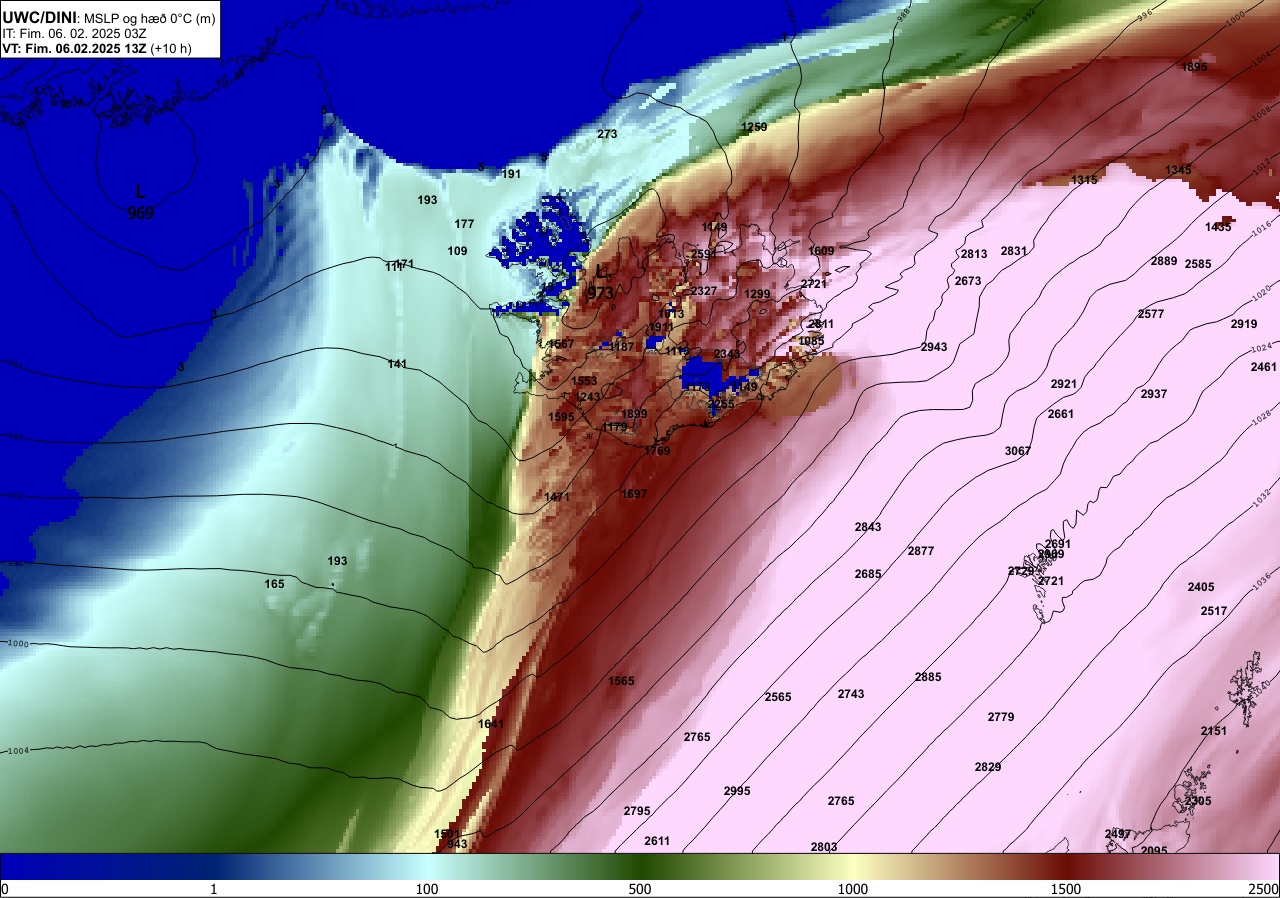This screenshot has width=1280, height=898.
Task: Click the map value 1697
Action: tap(634, 494)
